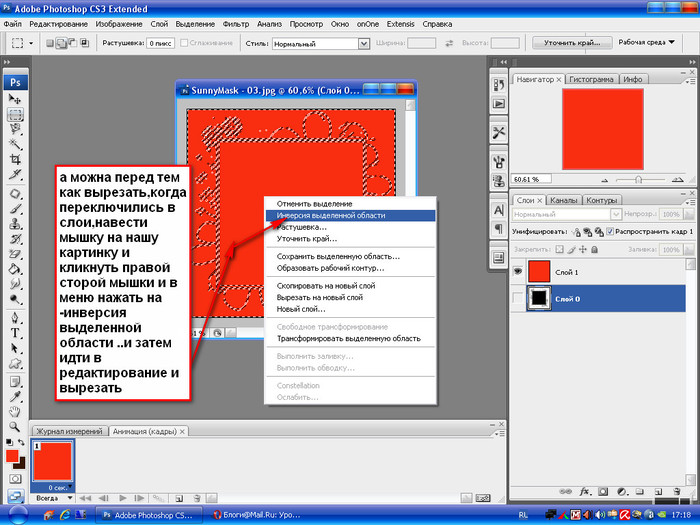Select the Lasso tool
Screen dimensions: 700x525
click(15, 129)
